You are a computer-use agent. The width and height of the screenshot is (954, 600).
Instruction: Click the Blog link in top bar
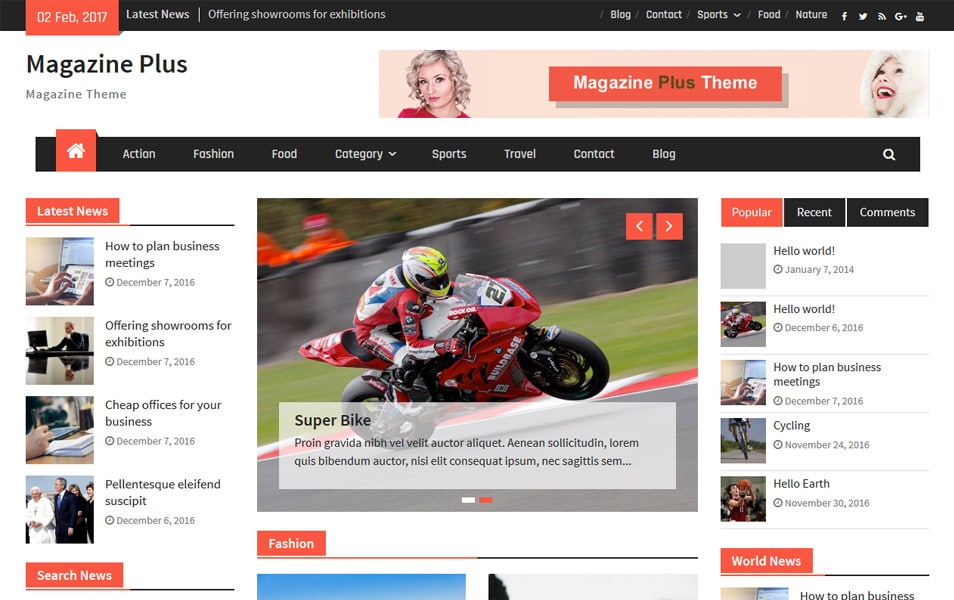coord(621,15)
